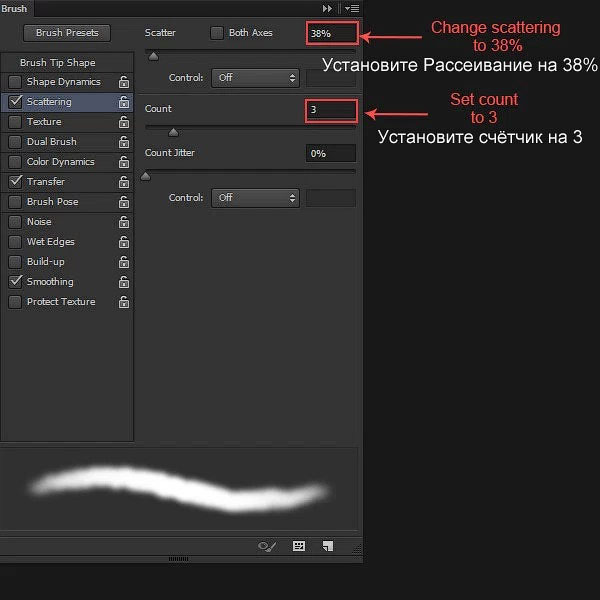Enable the Noise checkbox
Viewport: 600px width, 600px height.
coord(15,222)
